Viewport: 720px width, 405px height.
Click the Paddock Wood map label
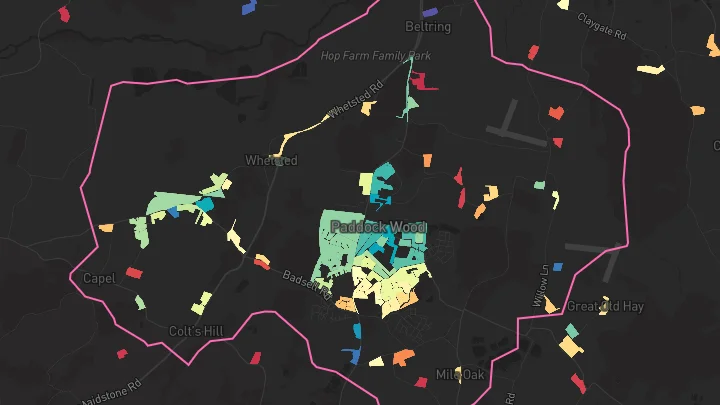(x=378, y=227)
